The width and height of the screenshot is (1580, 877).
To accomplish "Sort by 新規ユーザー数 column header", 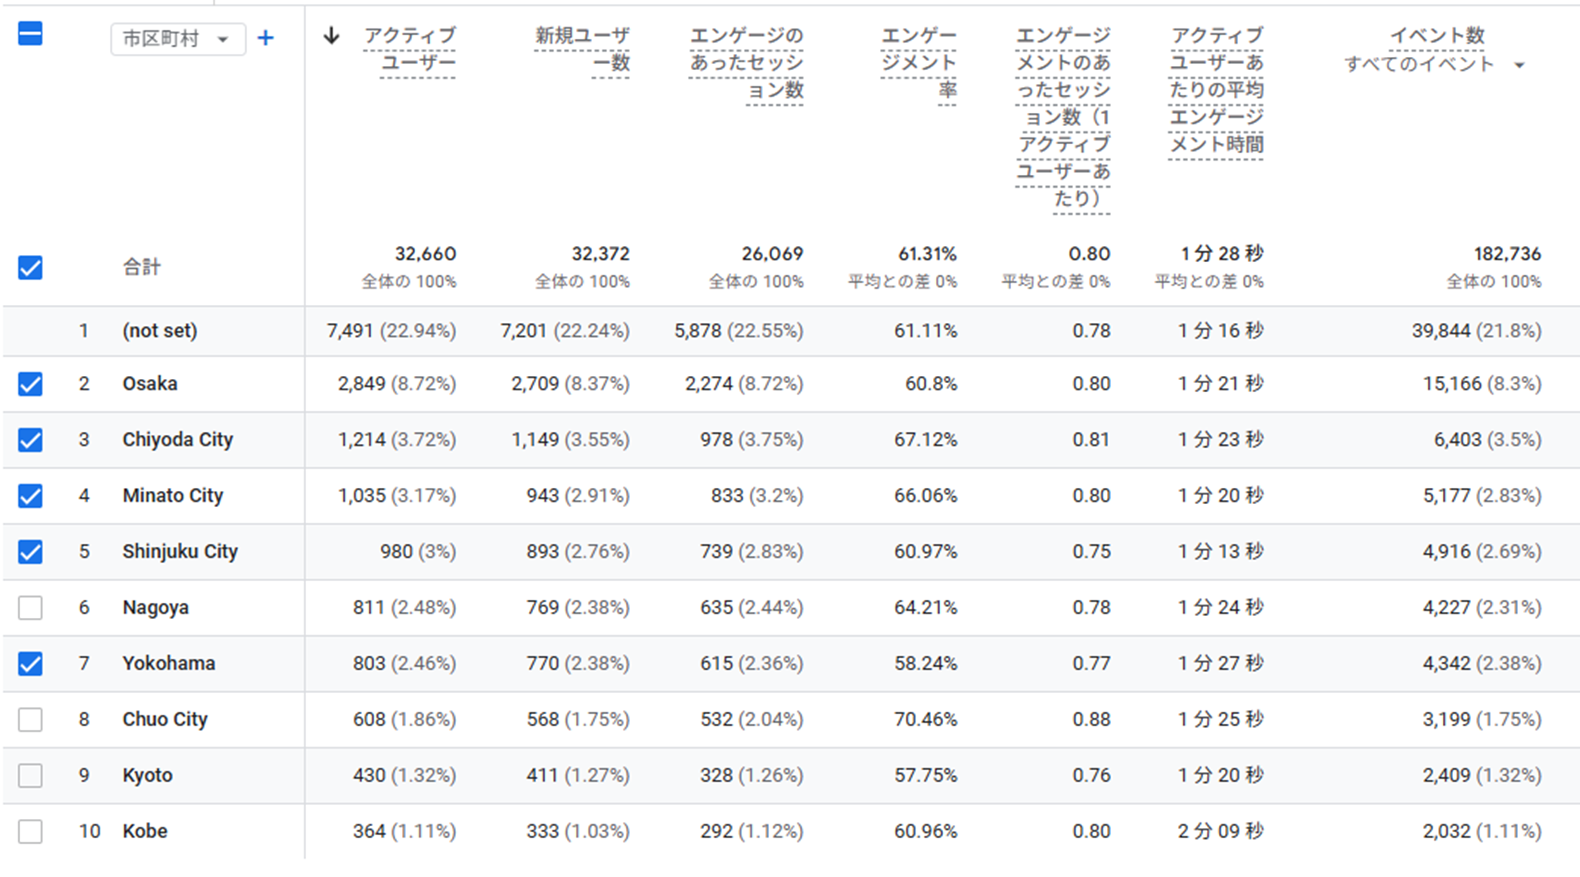I will pyautogui.click(x=582, y=49).
